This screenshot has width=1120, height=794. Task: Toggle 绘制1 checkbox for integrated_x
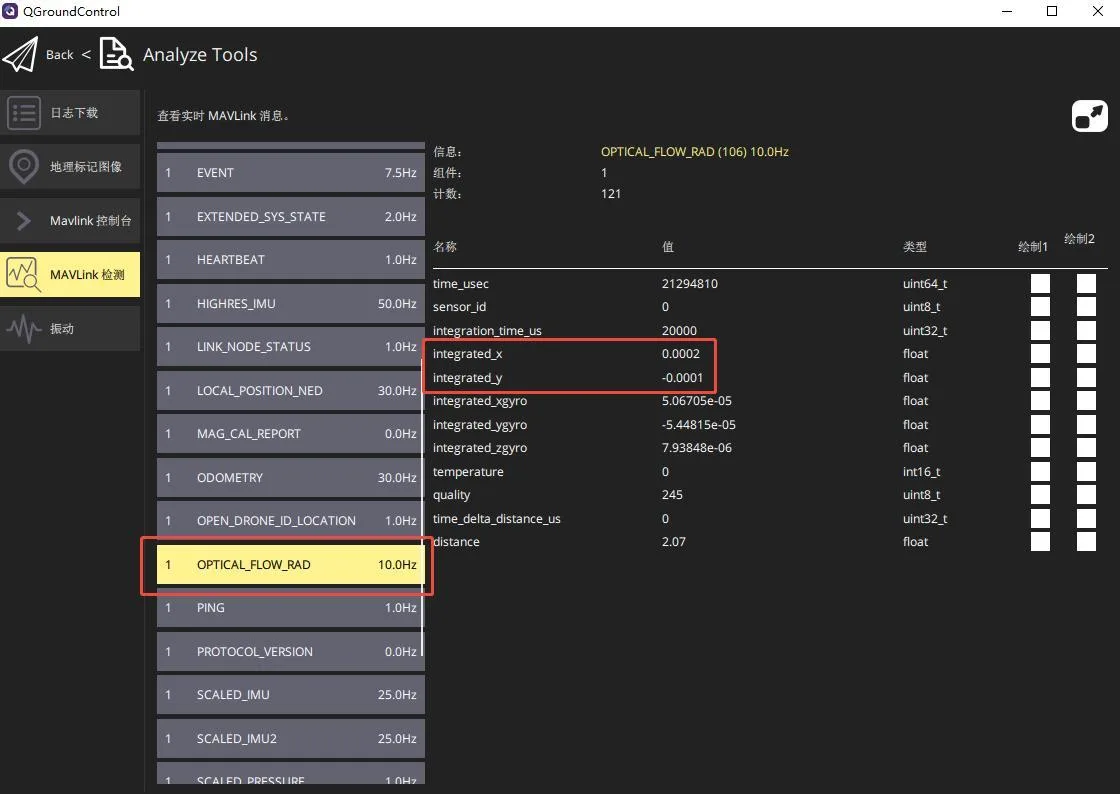pos(1040,353)
